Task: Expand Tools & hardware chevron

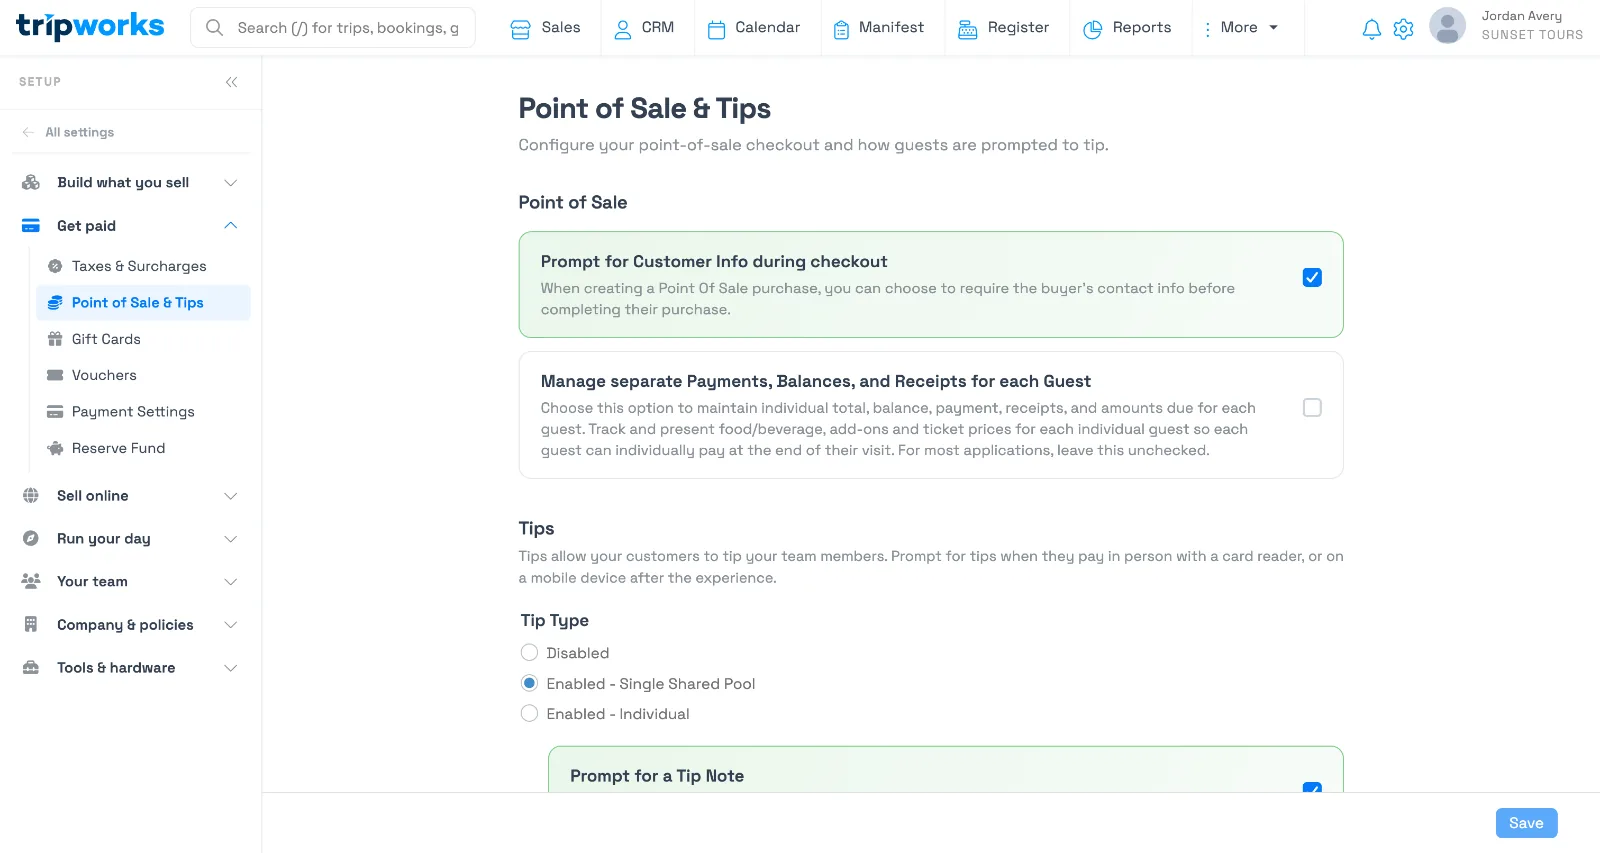Action: coord(231,668)
